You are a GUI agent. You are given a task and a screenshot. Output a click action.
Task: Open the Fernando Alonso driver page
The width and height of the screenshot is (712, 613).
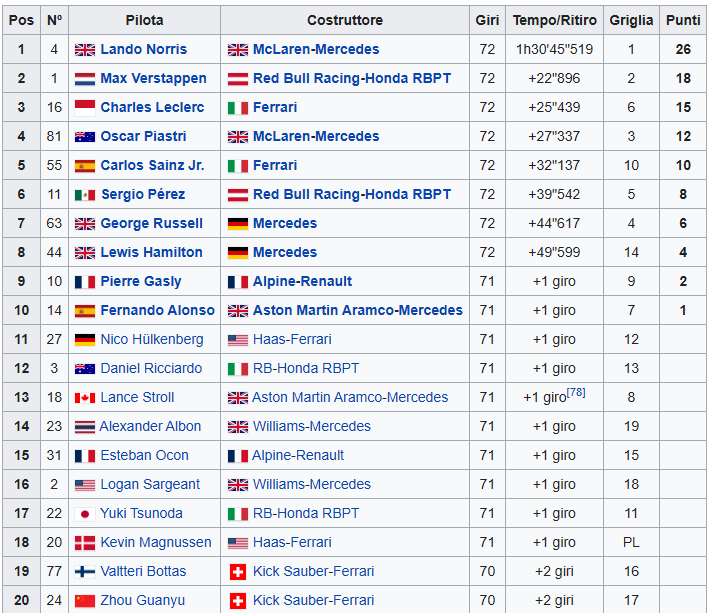click(x=158, y=310)
